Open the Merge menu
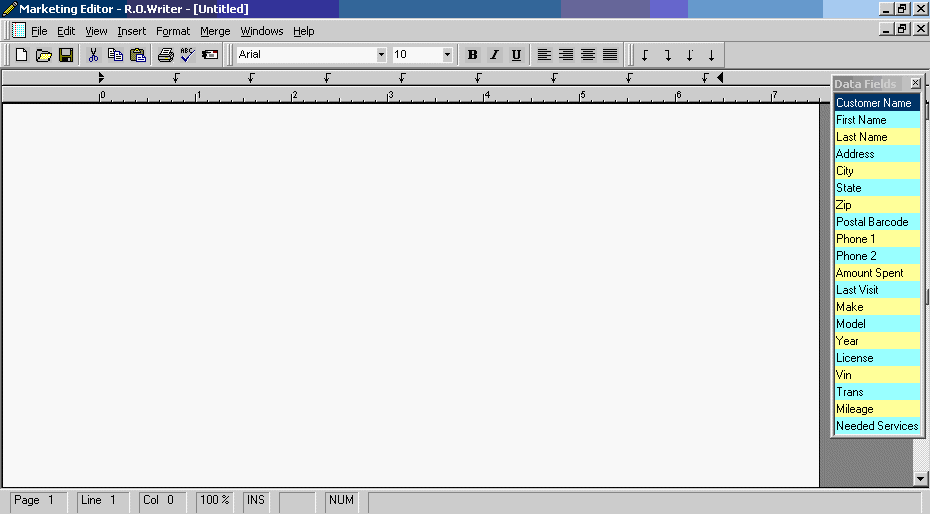Viewport: 930px width, 514px height. (x=215, y=31)
